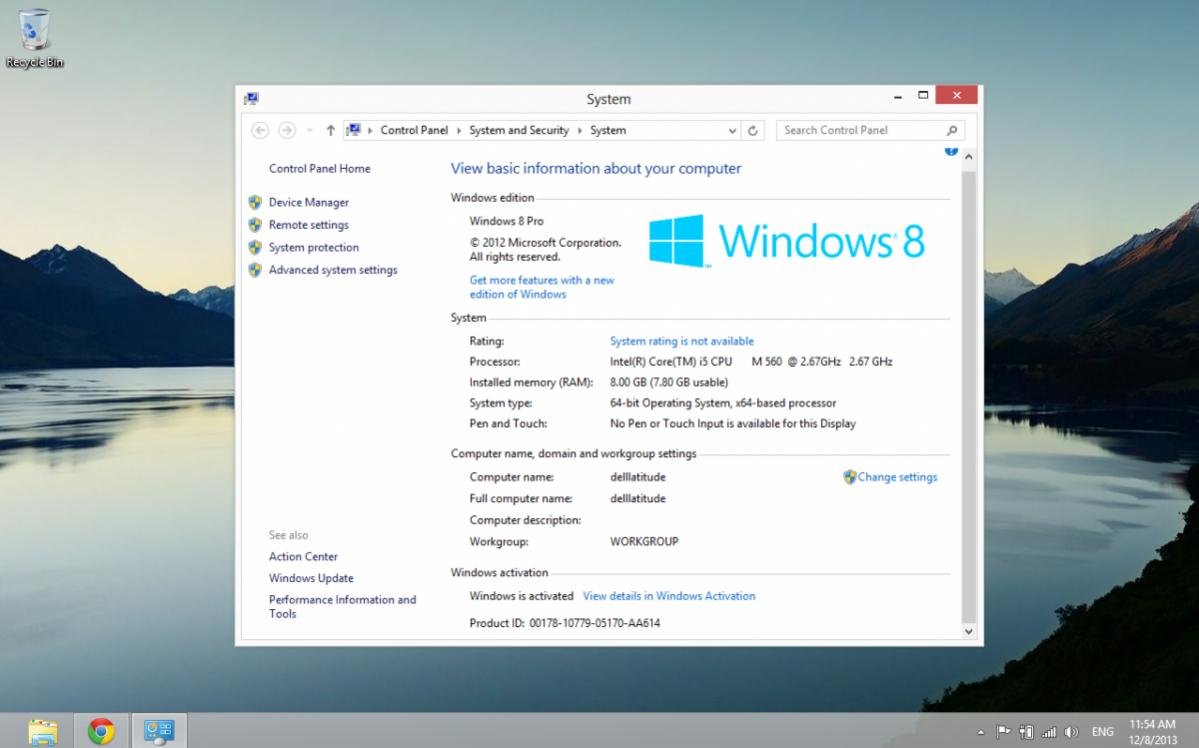Show hidden tray icons
This screenshot has width=1199, height=748.
[x=981, y=732]
